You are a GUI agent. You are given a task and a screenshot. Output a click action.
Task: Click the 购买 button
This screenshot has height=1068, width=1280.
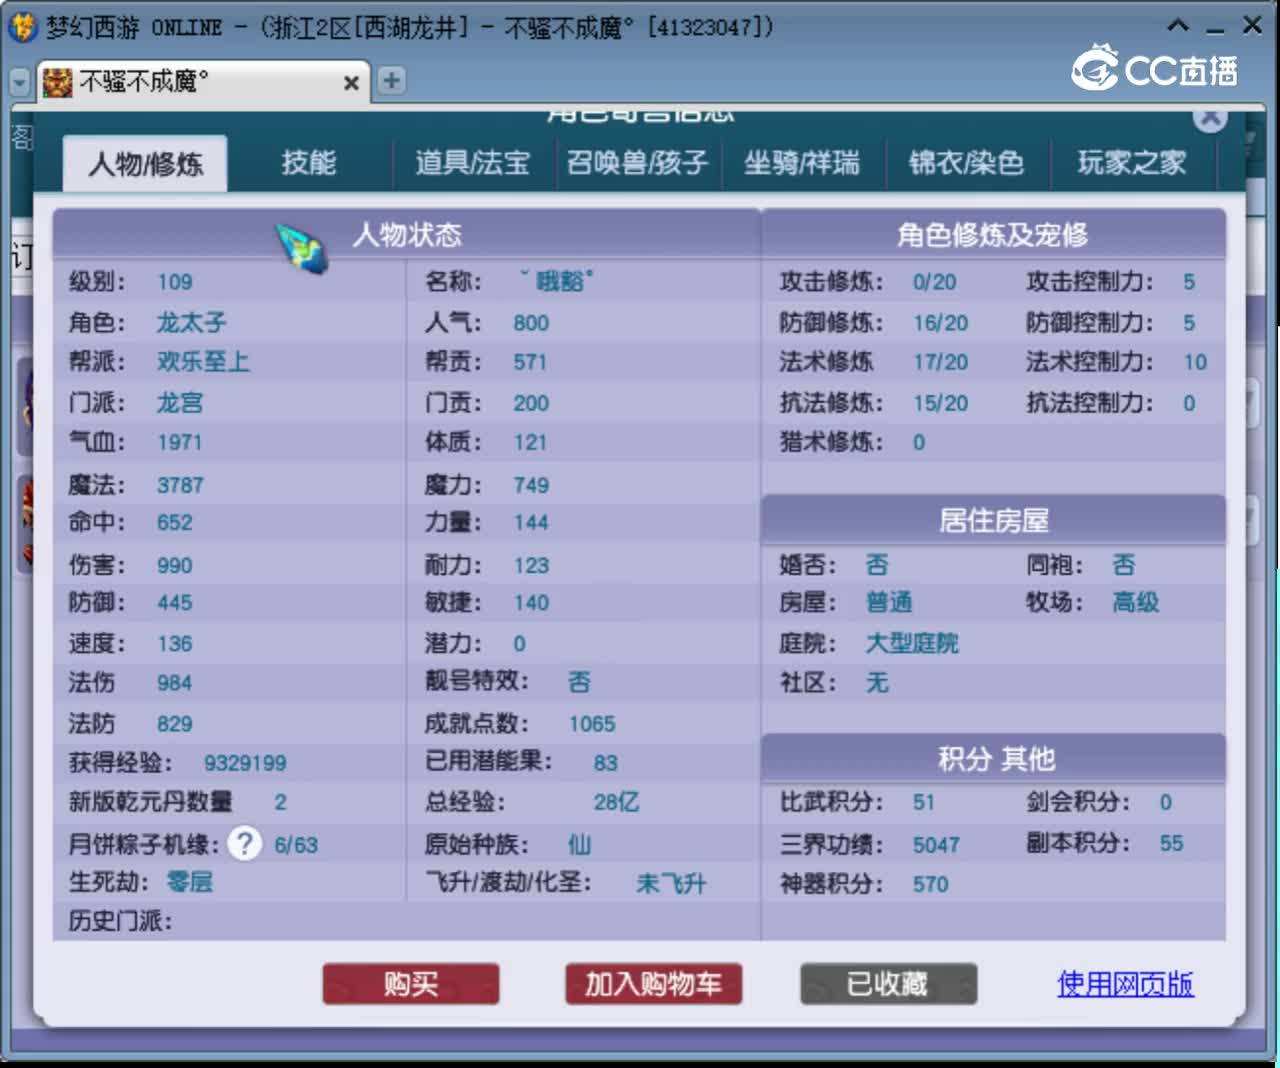pyautogui.click(x=411, y=984)
